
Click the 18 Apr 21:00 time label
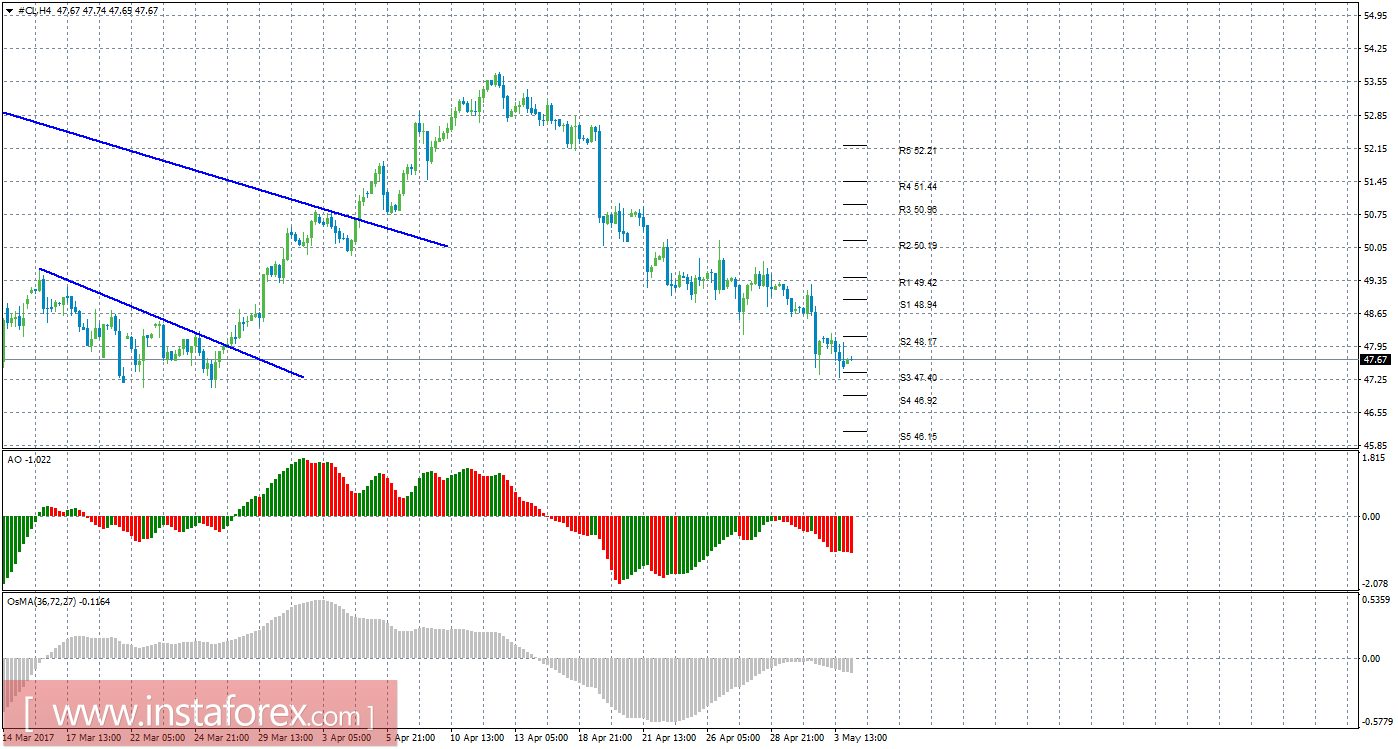(x=605, y=739)
